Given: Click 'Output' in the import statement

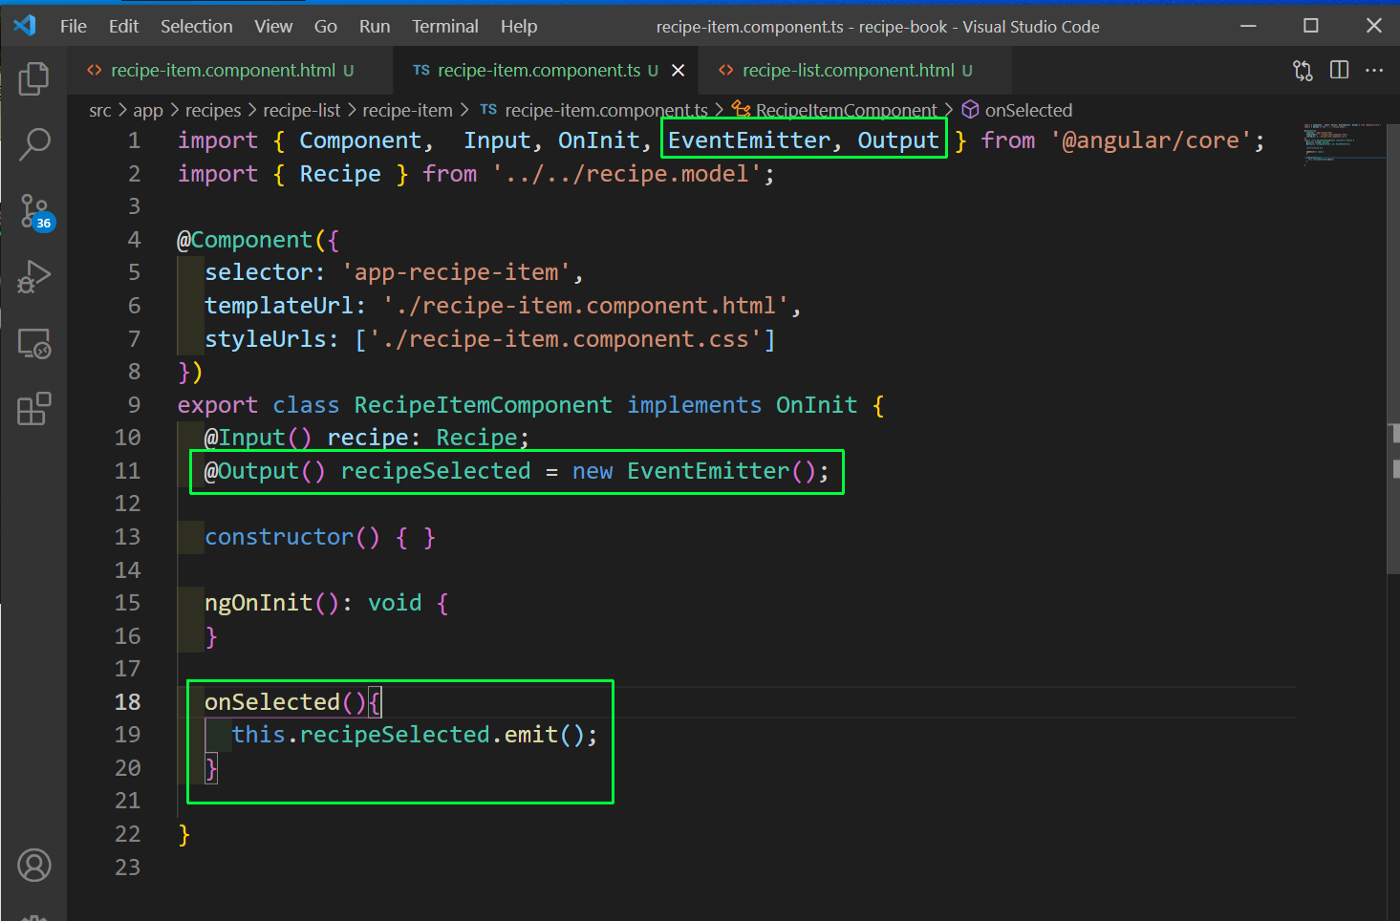Looking at the screenshot, I should coord(898,141).
